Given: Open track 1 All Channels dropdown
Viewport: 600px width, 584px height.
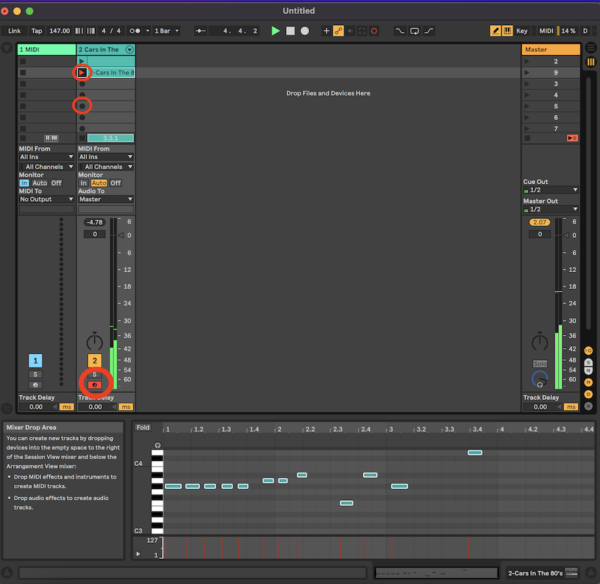Looking at the screenshot, I should pos(46,167).
